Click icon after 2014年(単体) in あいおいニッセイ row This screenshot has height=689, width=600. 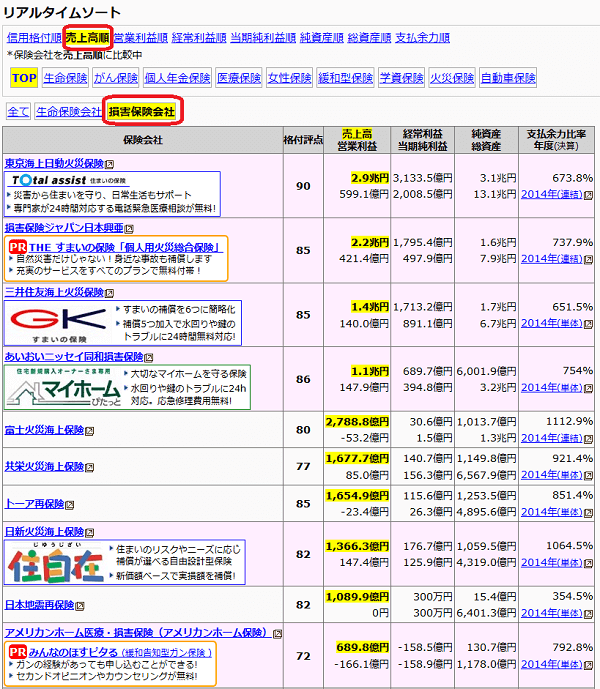coord(588,388)
